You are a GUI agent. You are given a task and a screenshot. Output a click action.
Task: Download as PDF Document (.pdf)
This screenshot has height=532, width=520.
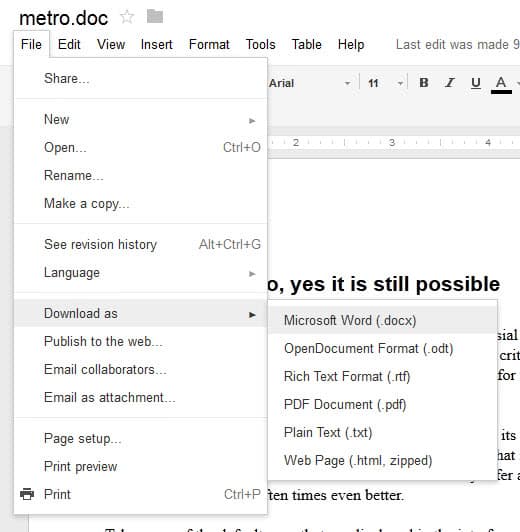382,404
